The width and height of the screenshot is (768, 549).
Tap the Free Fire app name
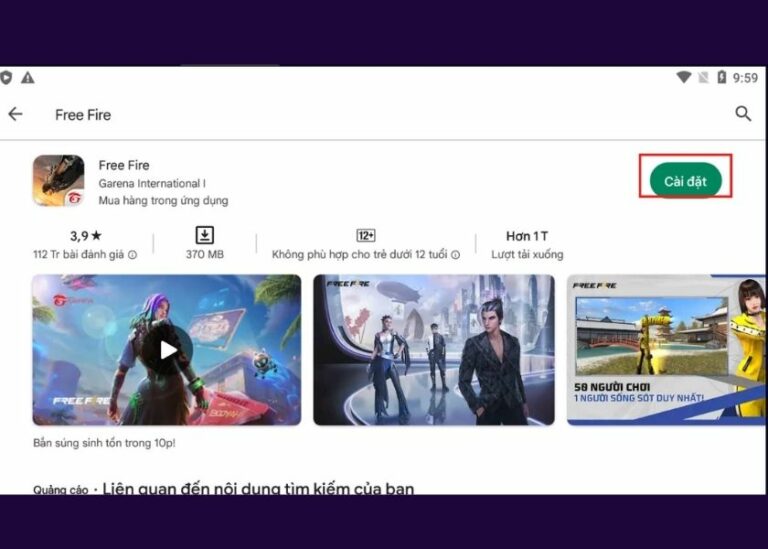click(x=124, y=165)
